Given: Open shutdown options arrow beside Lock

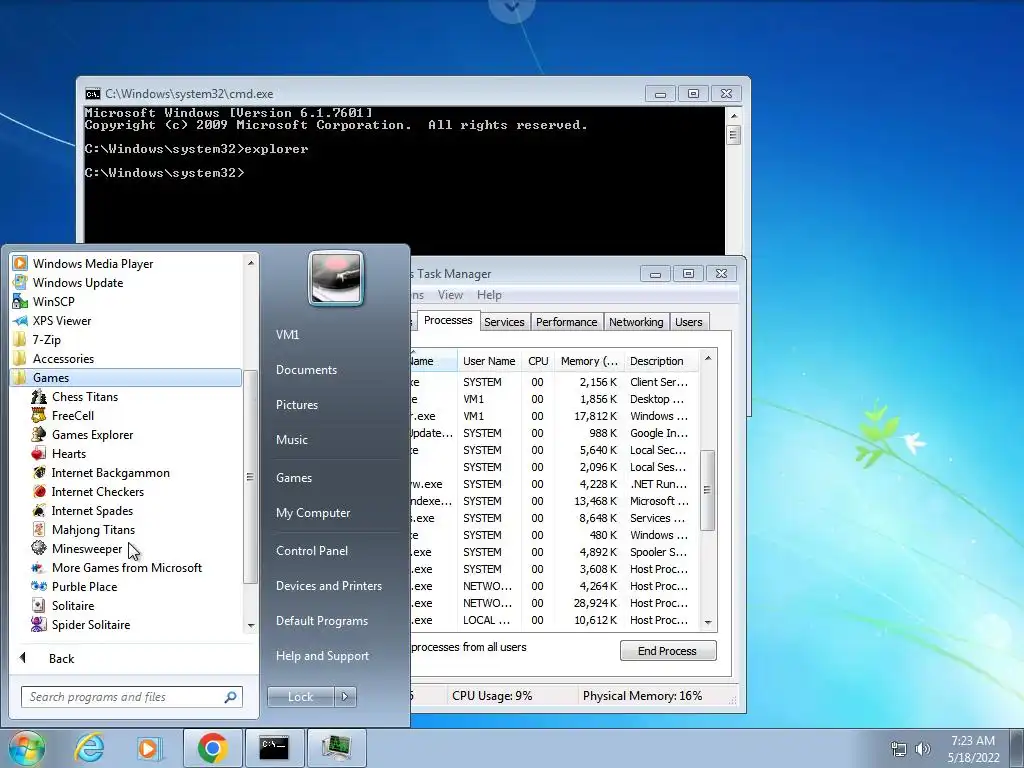Looking at the screenshot, I should [x=345, y=697].
